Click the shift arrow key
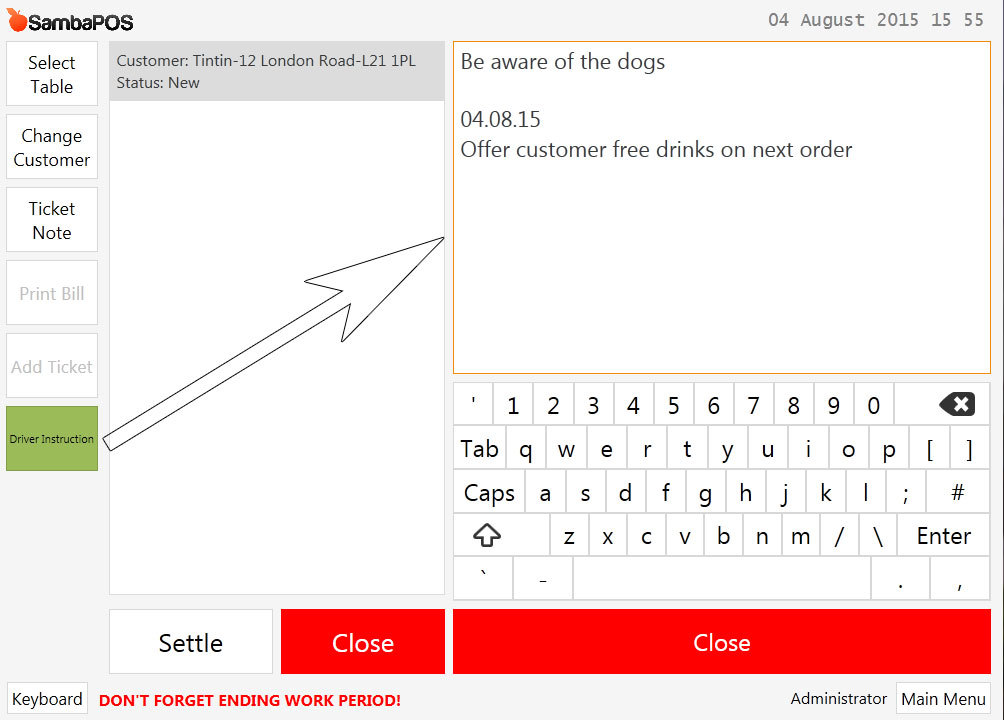This screenshot has height=720, width=1004. [x=501, y=535]
